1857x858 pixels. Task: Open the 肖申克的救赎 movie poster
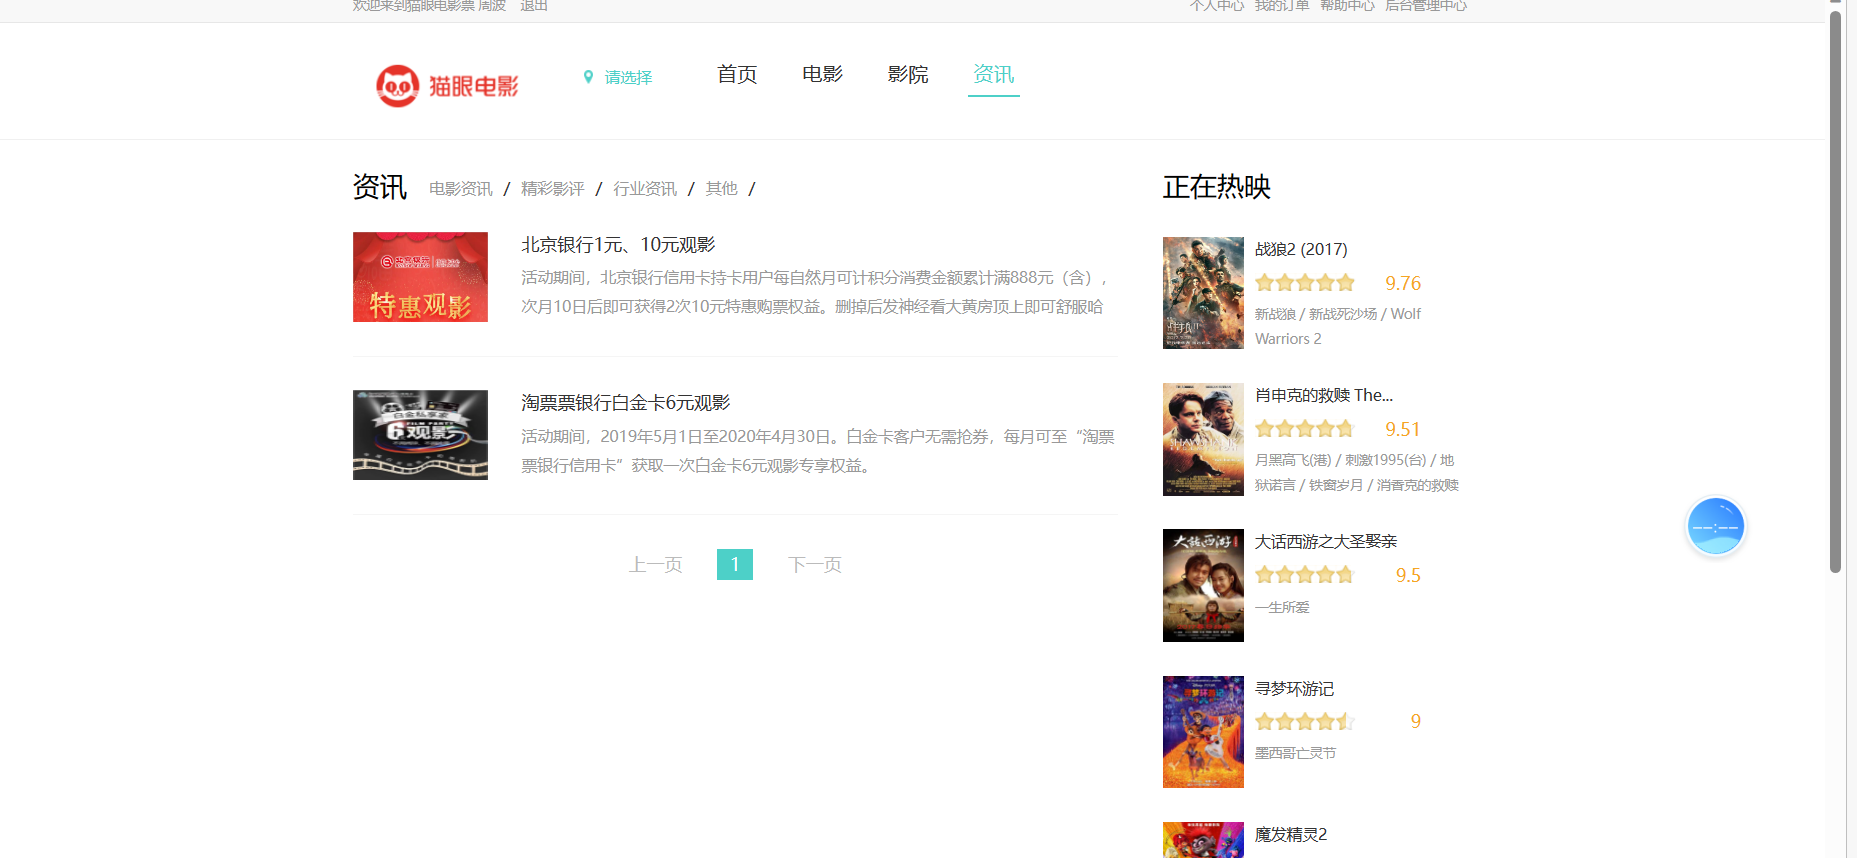tap(1203, 439)
